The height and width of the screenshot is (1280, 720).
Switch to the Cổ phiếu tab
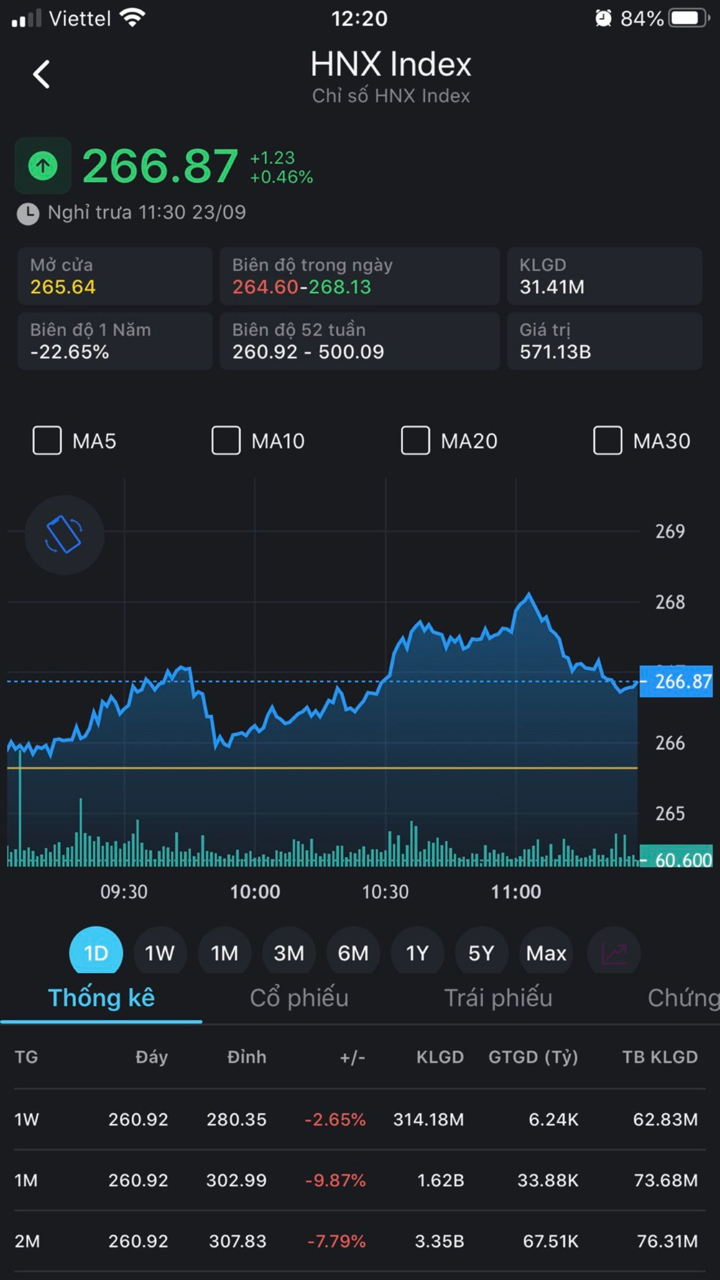coord(299,997)
